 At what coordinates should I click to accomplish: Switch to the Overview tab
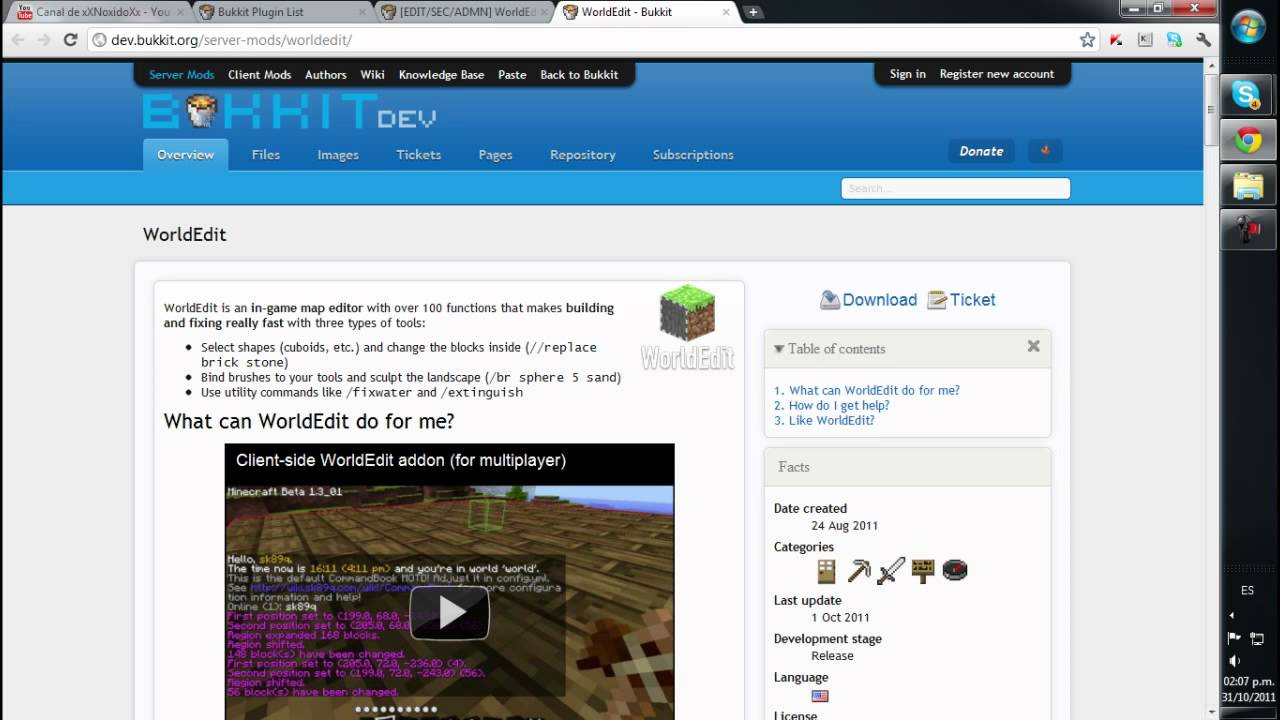tap(185, 155)
